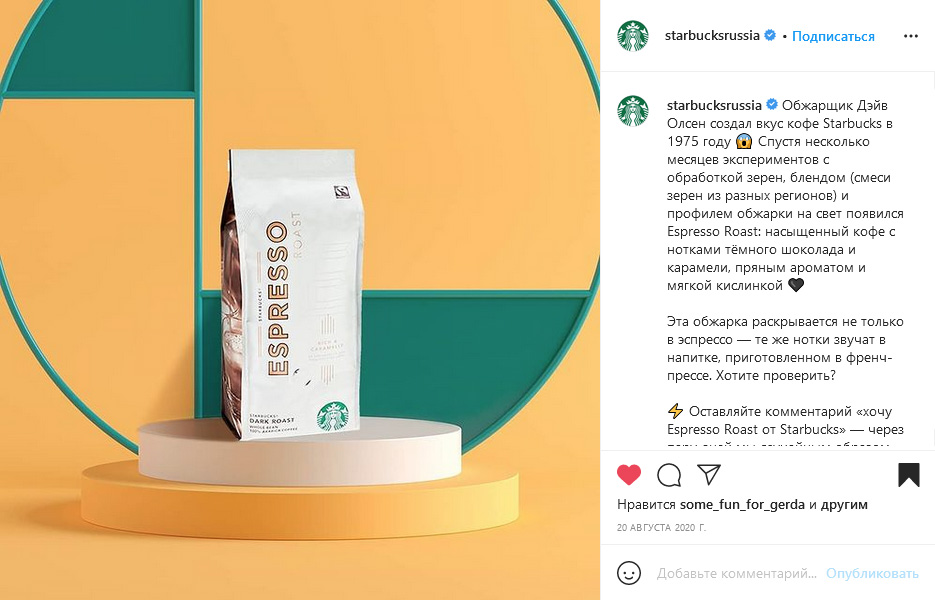Click the caption text about Espresso Roast
The image size is (935, 600).
click(x=785, y=195)
